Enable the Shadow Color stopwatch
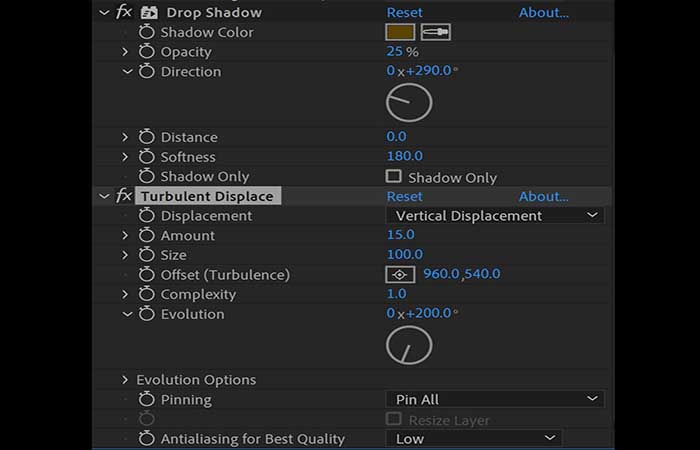This screenshot has width=700, height=450. [146, 32]
